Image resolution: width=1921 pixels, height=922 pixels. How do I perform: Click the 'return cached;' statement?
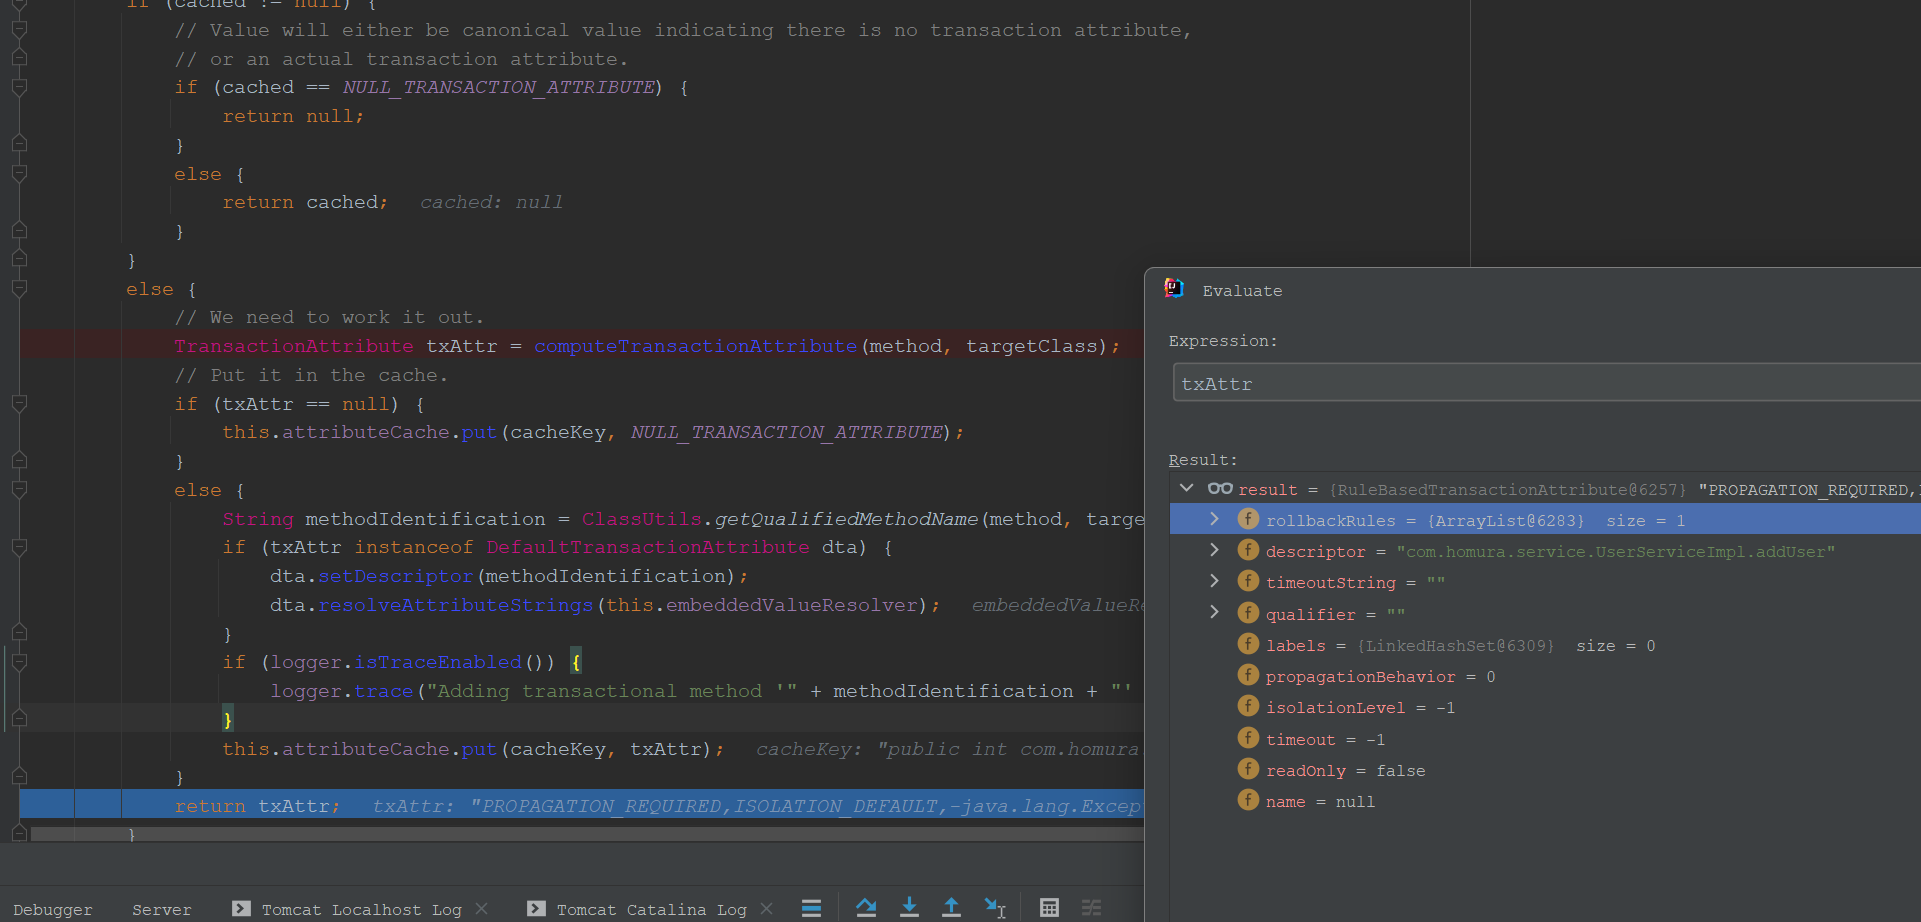[305, 202]
